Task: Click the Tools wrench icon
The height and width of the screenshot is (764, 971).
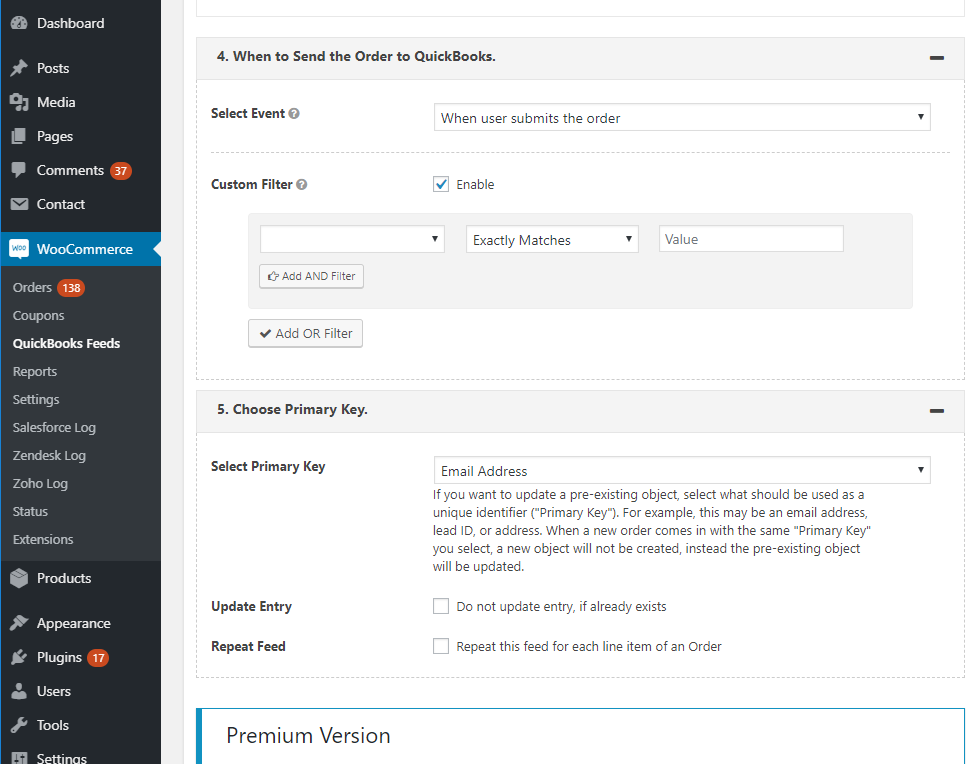Action: [19, 725]
